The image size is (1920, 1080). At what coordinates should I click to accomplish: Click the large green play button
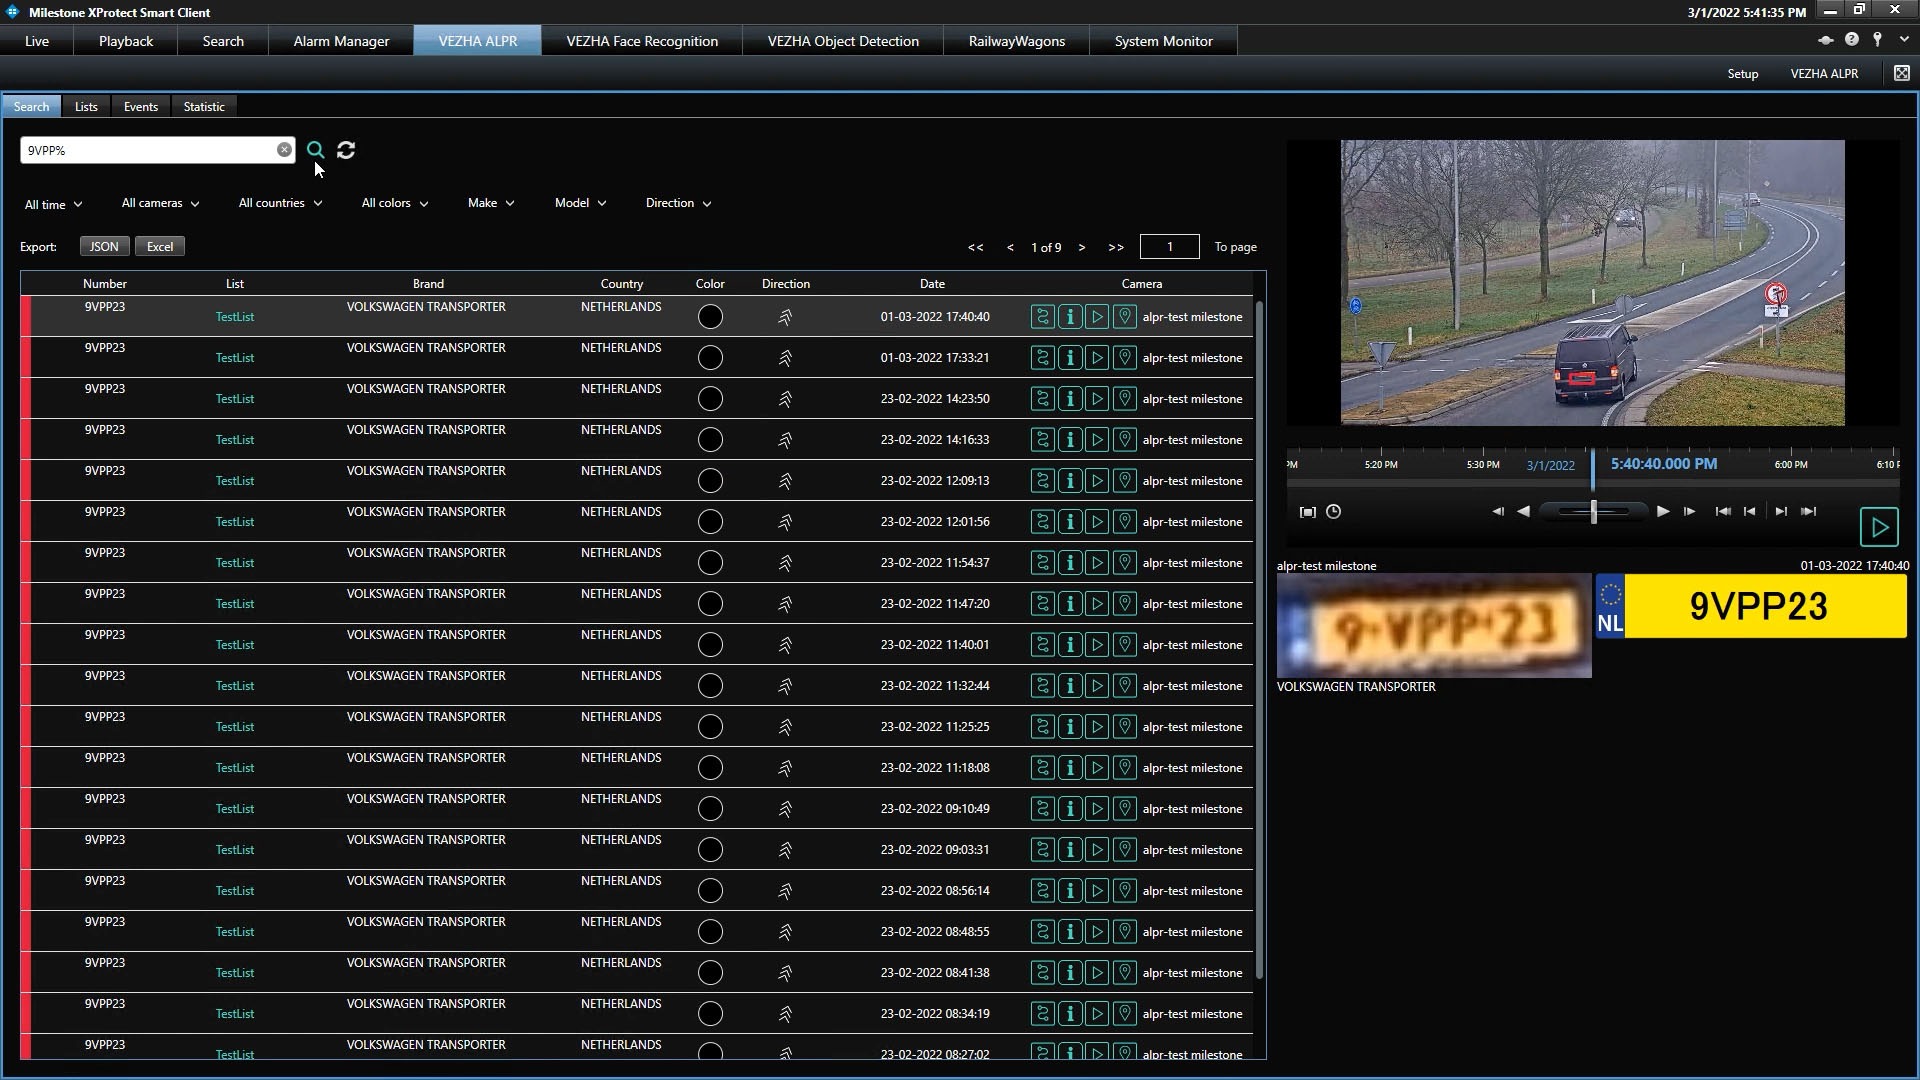point(1879,527)
